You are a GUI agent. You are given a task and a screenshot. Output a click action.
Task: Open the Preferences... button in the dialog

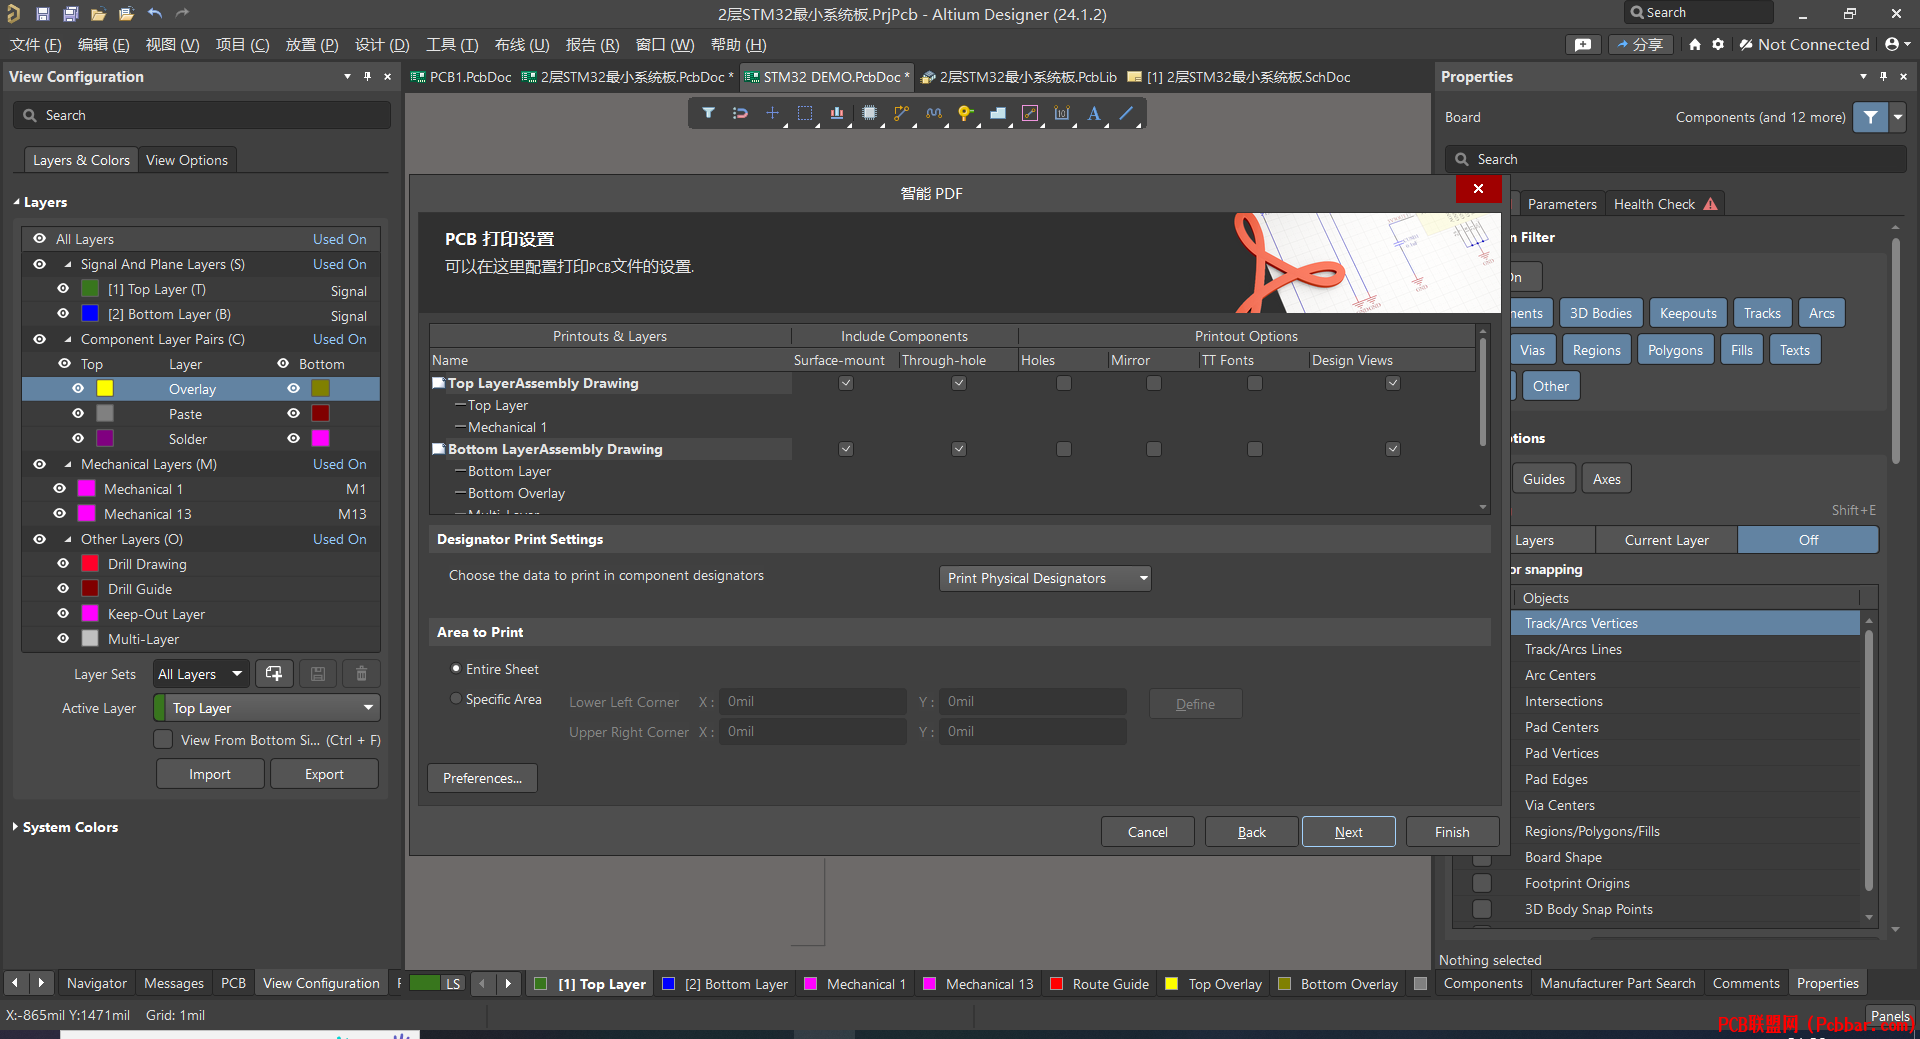click(482, 778)
